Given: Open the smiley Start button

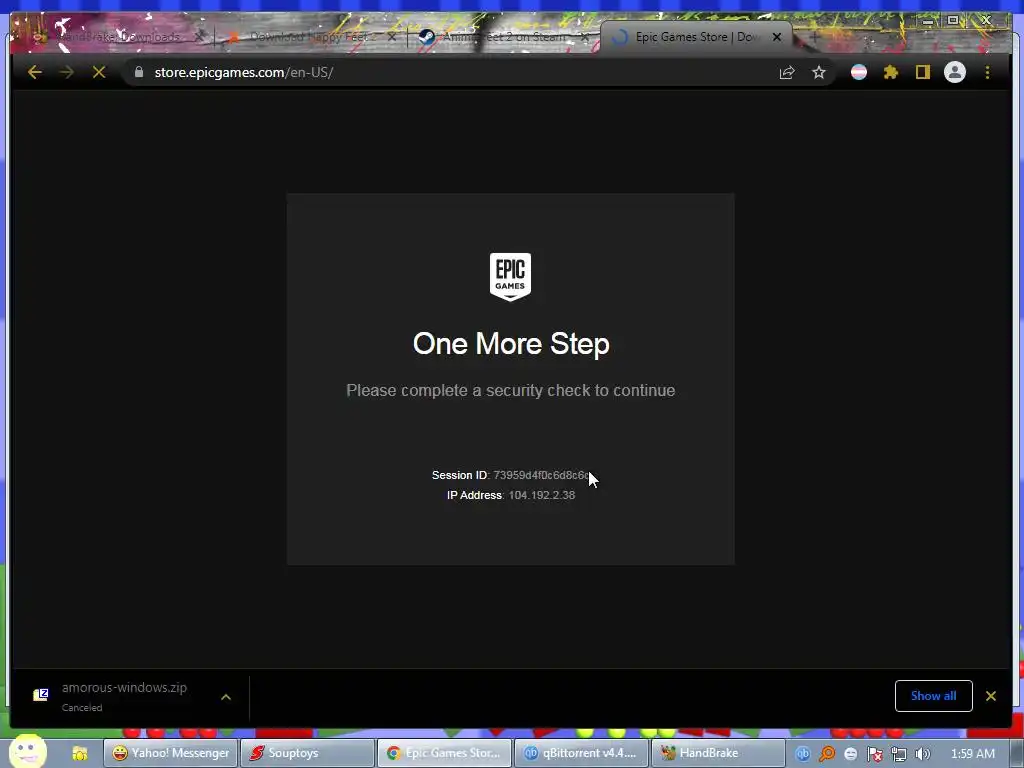Looking at the screenshot, I should [x=27, y=752].
